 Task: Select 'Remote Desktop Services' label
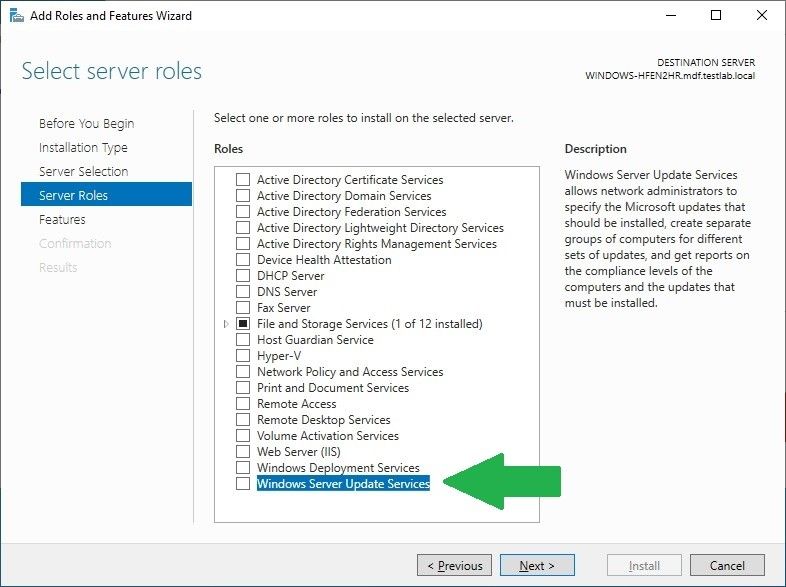(324, 420)
